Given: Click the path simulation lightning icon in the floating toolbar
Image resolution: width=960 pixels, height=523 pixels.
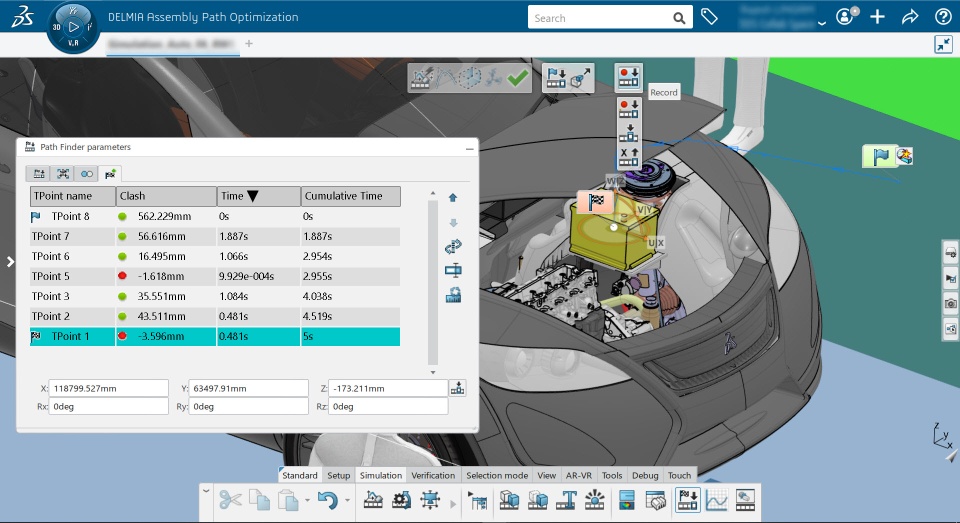Looking at the screenshot, I should (421, 78).
